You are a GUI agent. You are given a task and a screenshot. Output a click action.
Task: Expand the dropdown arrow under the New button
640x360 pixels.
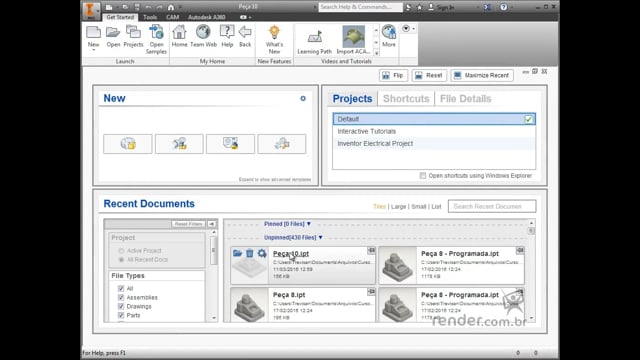[x=93, y=50]
